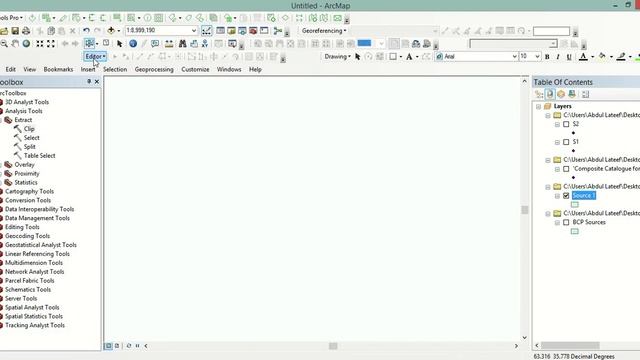
Task: Open the font size 10 dropdown
Action: coord(537,57)
